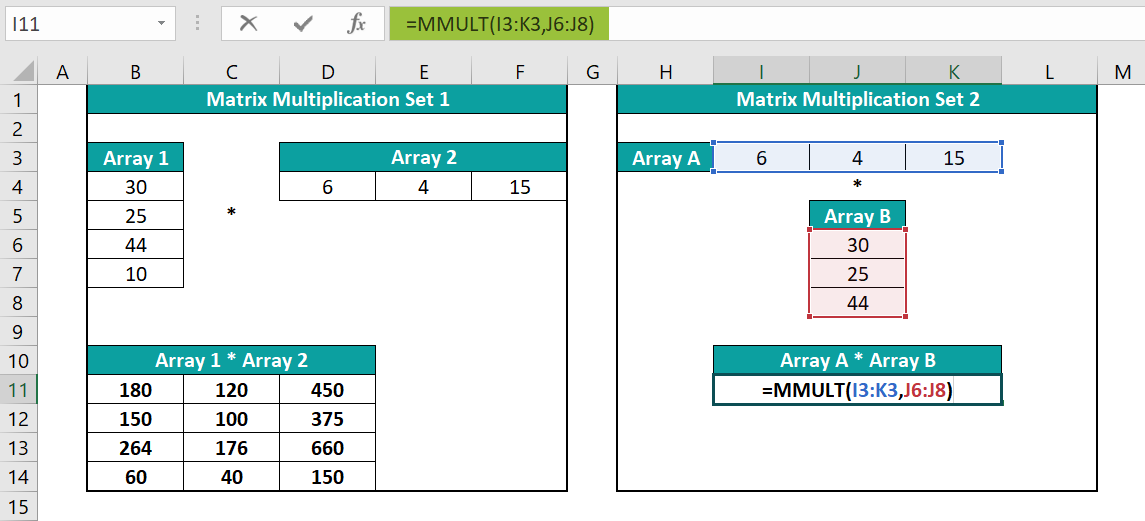
Task: Click the asterisk in cell C5
Action: [231, 213]
